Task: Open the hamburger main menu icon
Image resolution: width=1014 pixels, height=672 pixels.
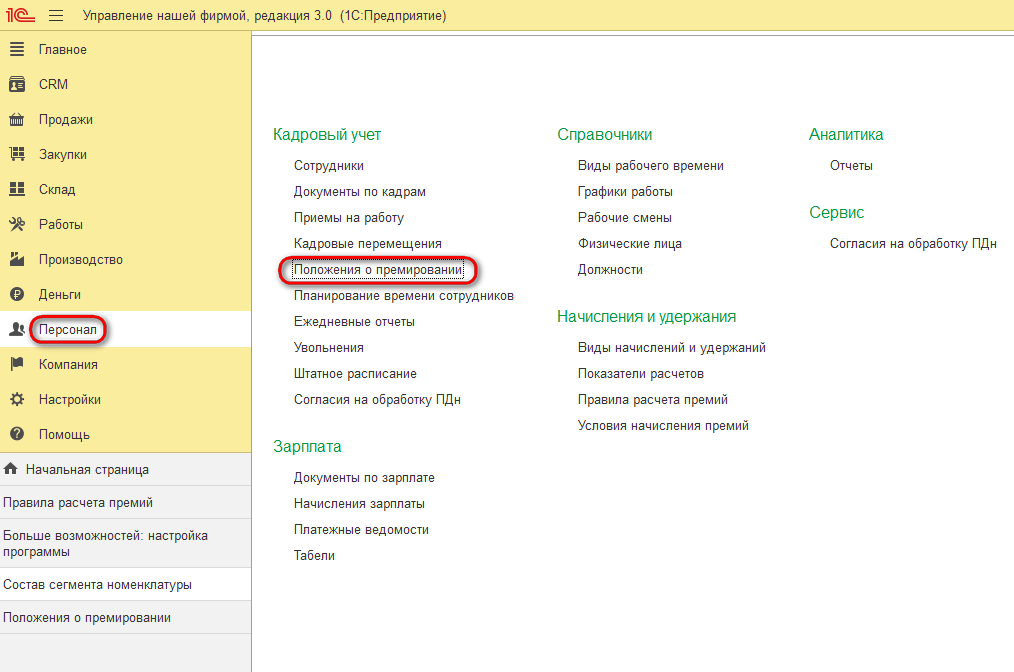Action: tap(56, 16)
